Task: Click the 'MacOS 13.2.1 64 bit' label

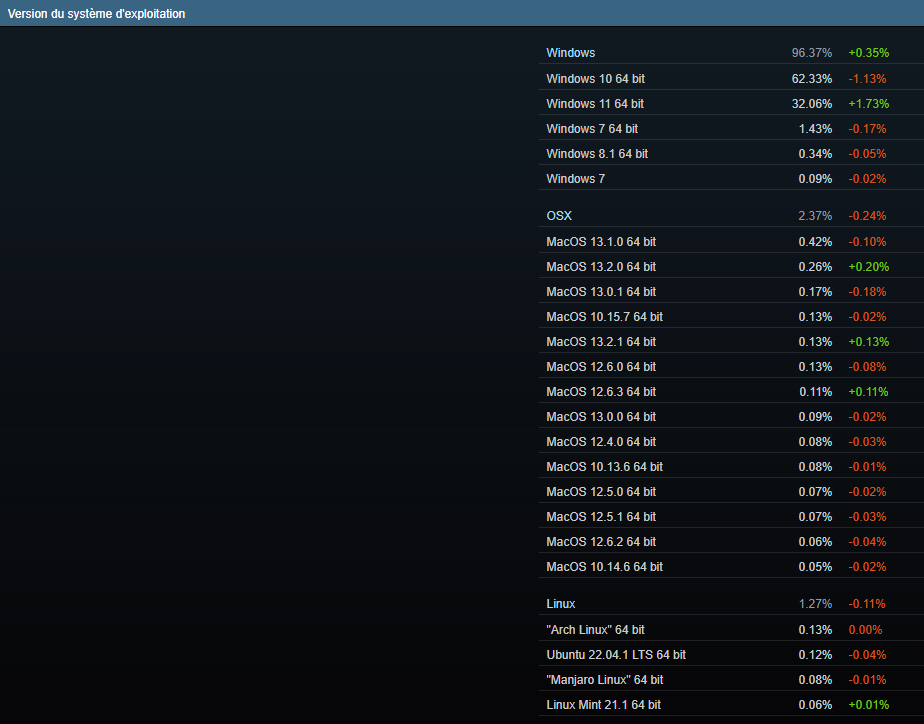Action: point(600,342)
